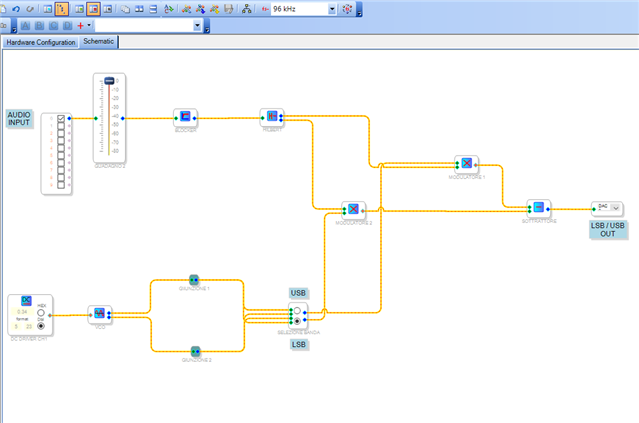Select the LSB radio button in band selector
639x423 pixels.
coord(297,321)
